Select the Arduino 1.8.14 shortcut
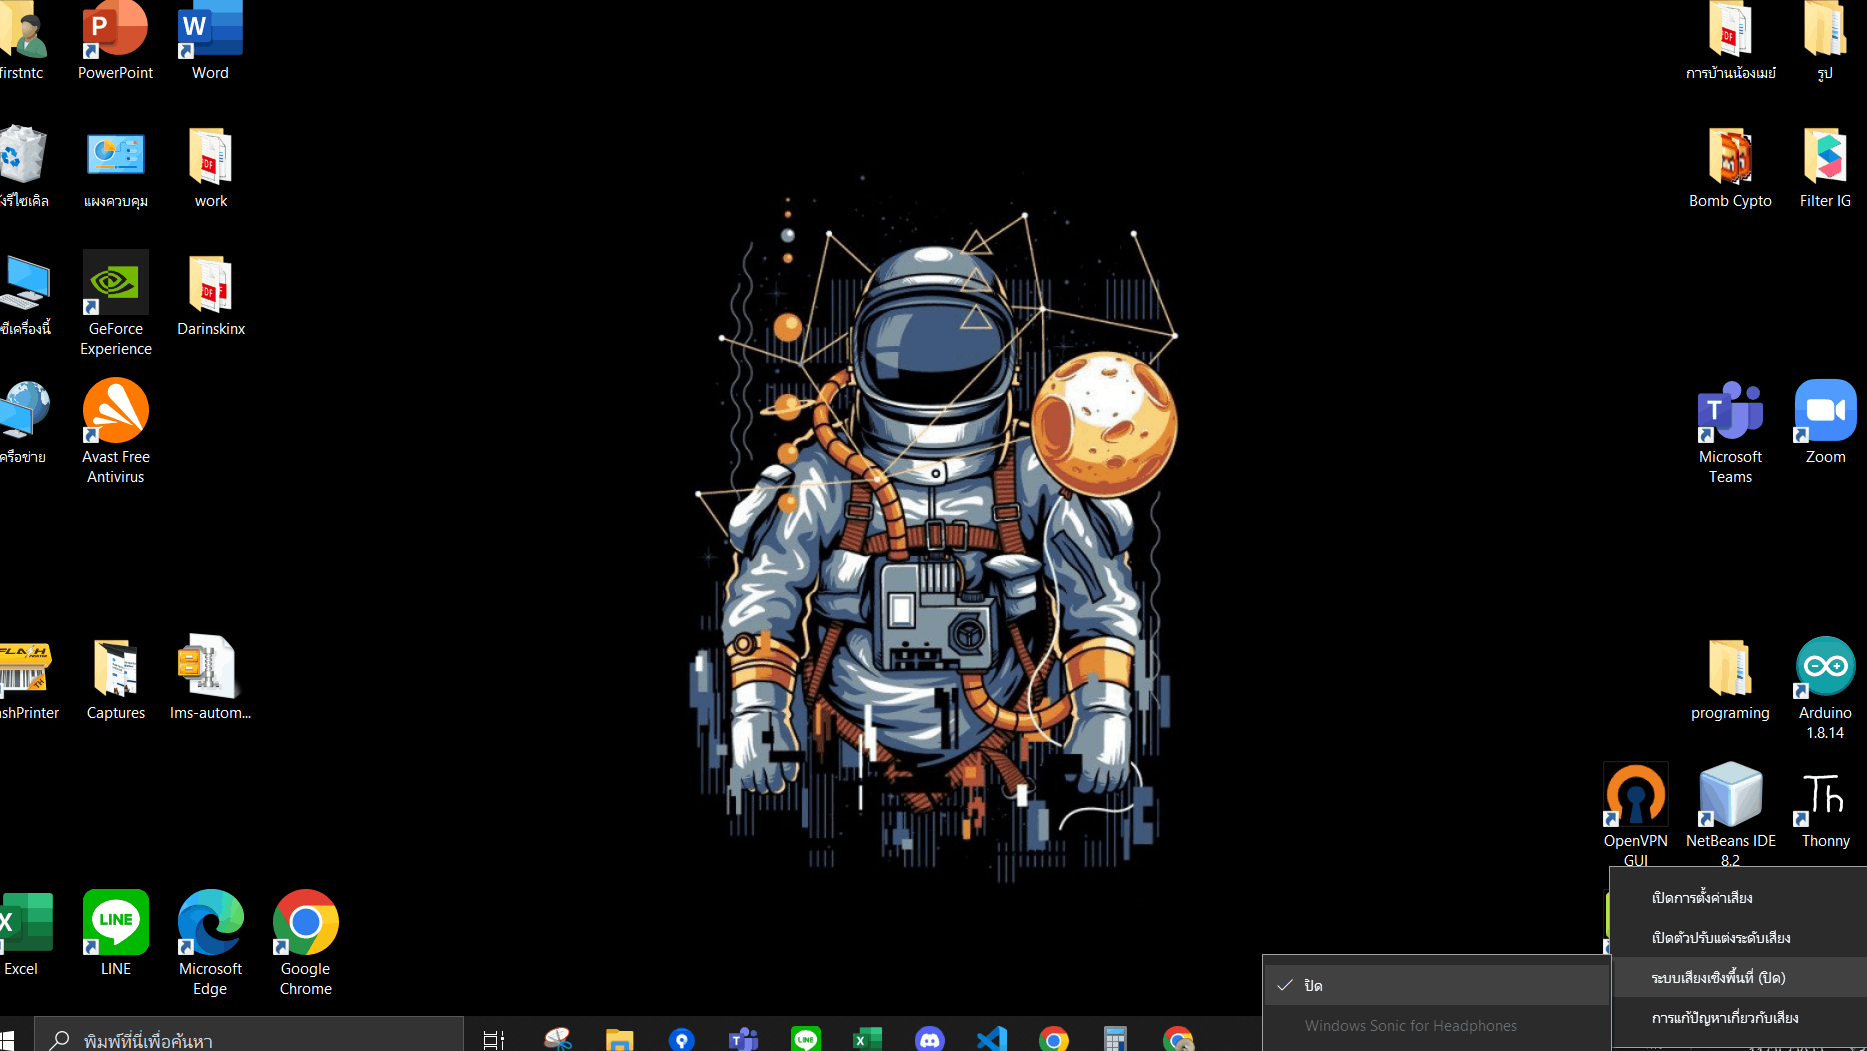 (1825, 690)
